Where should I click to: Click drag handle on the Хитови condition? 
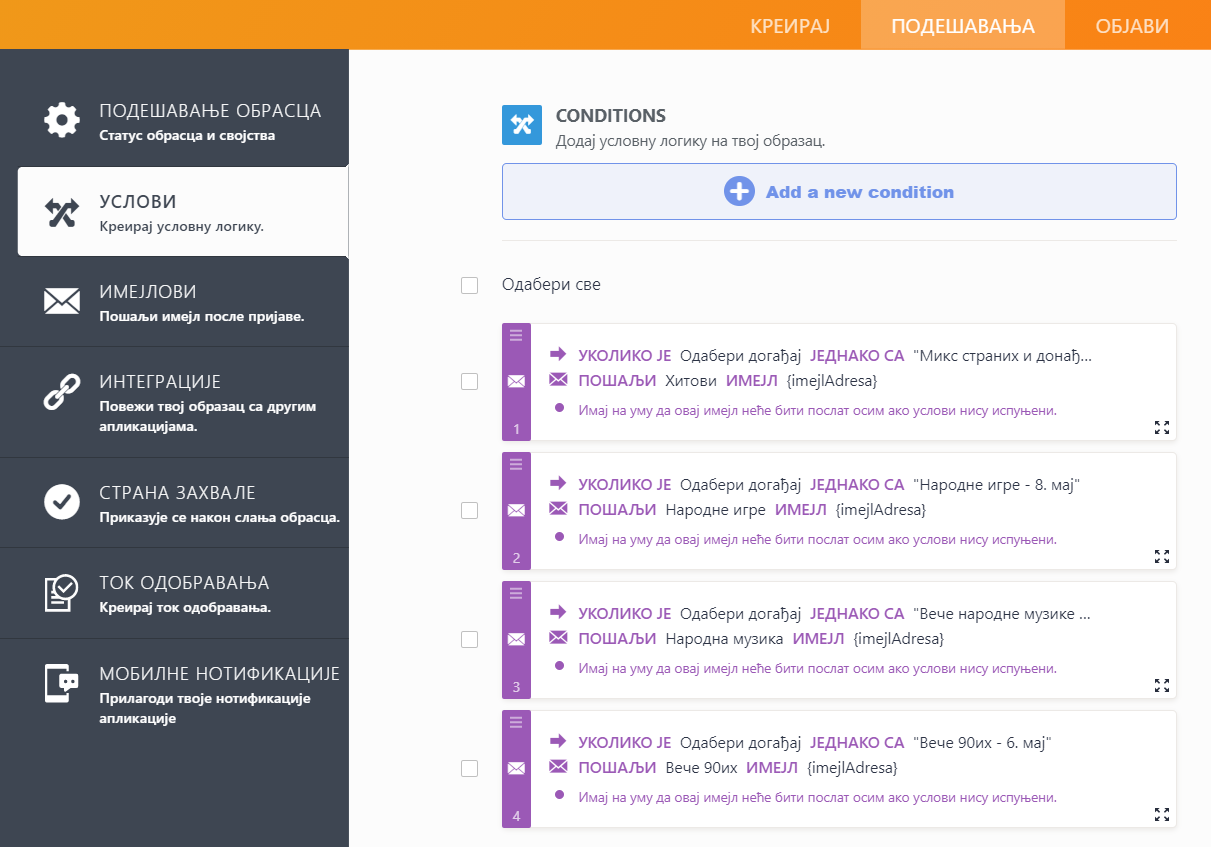(x=516, y=335)
